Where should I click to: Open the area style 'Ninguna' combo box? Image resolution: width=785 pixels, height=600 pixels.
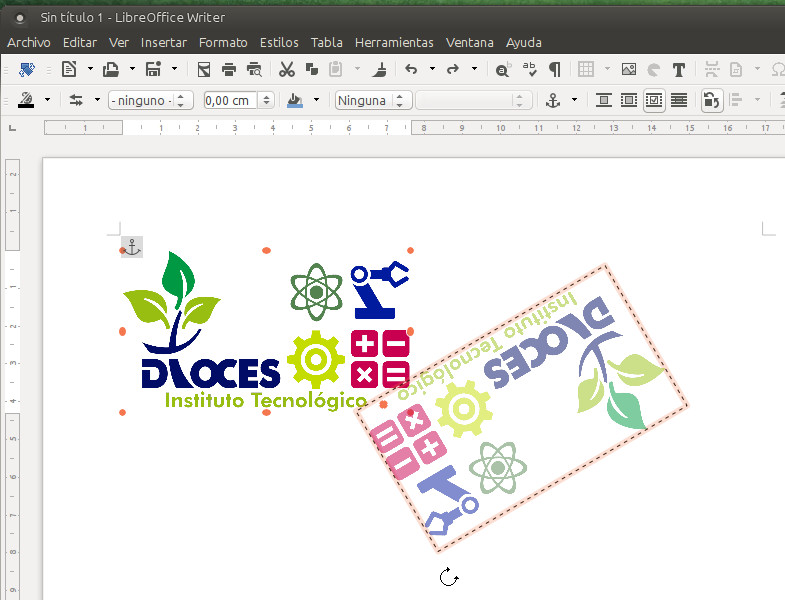pyautogui.click(x=373, y=100)
